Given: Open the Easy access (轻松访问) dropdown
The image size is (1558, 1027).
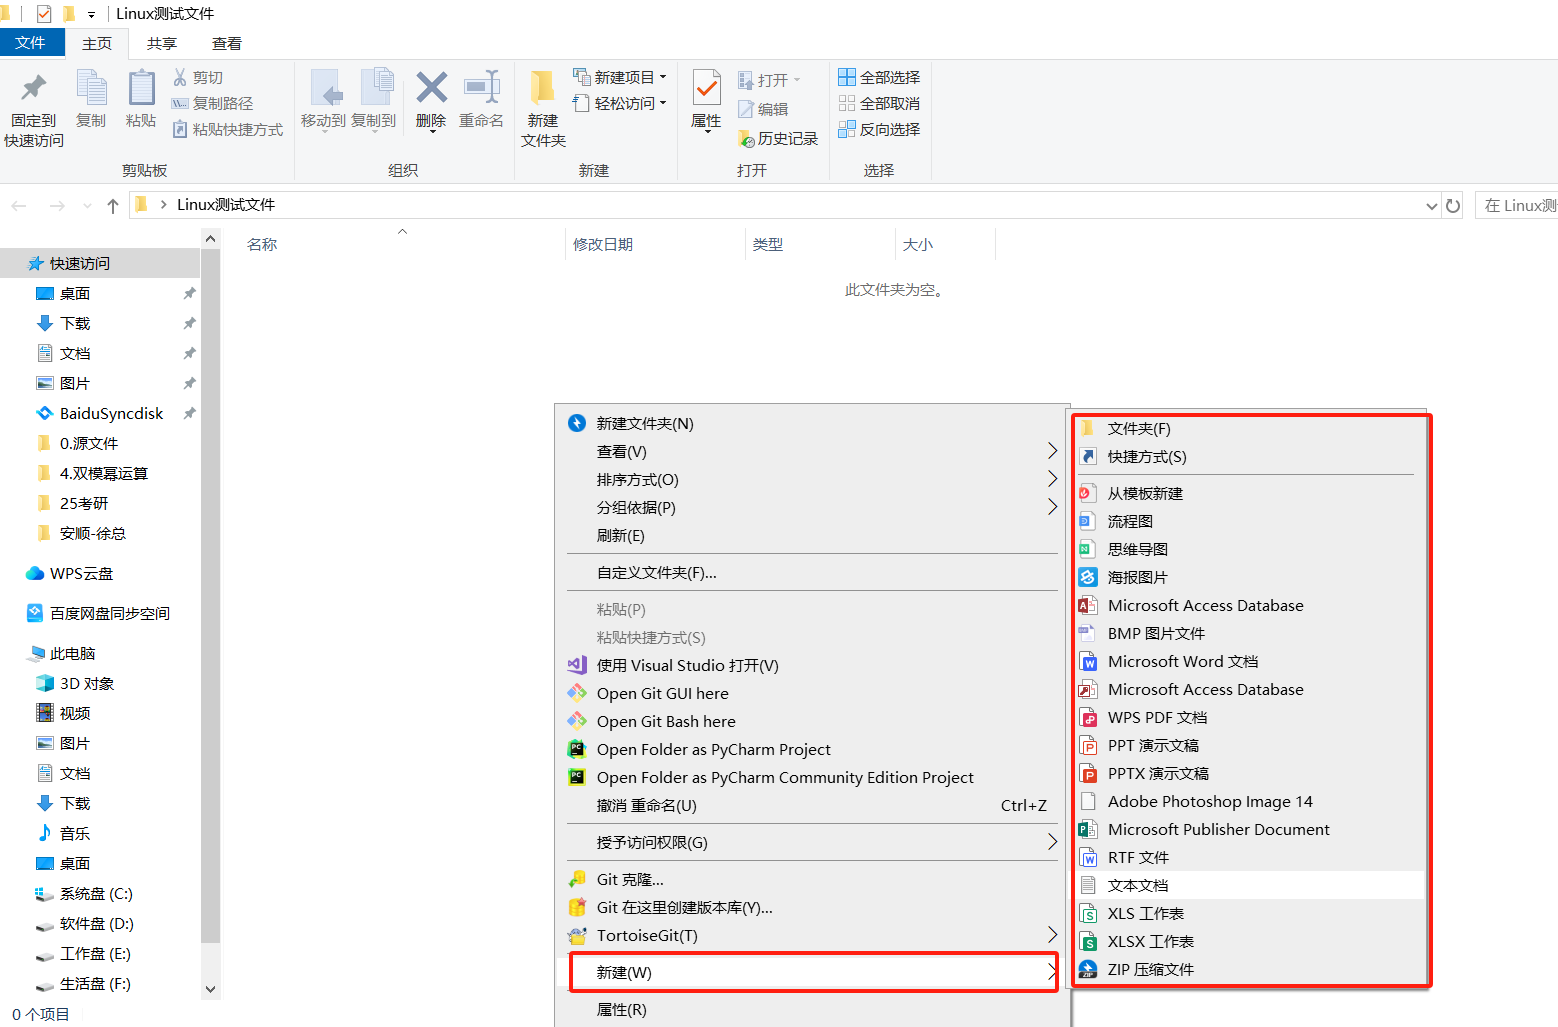Looking at the screenshot, I should point(619,103).
